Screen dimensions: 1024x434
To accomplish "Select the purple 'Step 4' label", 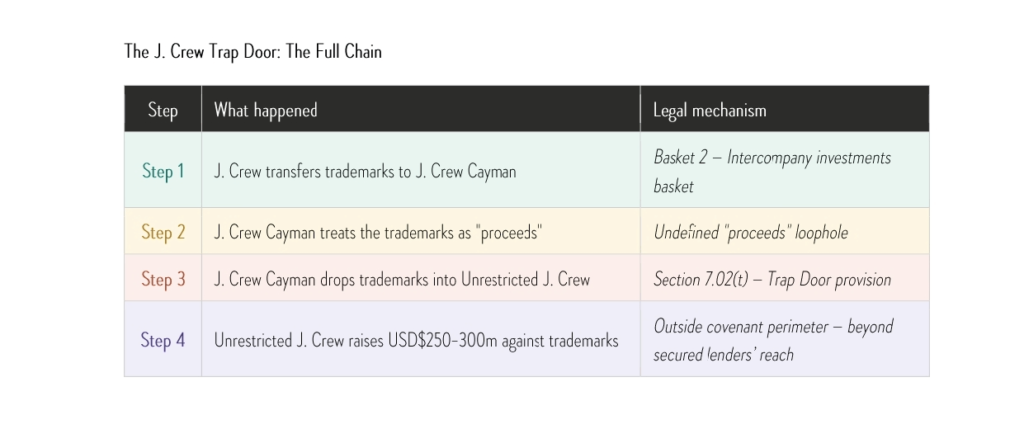I will 163,340.
